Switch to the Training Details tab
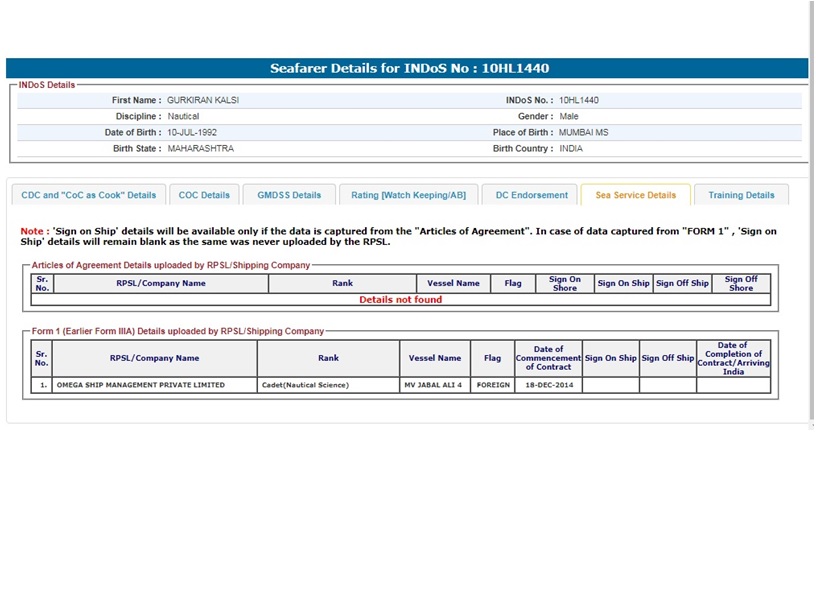 [741, 195]
